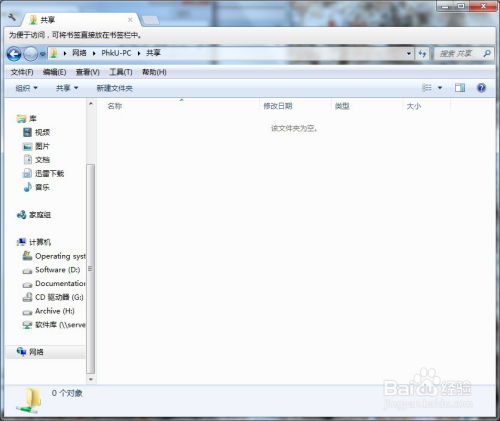Select CD 驱动器 (G:) drive
The image size is (500, 421).
[x=53, y=297]
